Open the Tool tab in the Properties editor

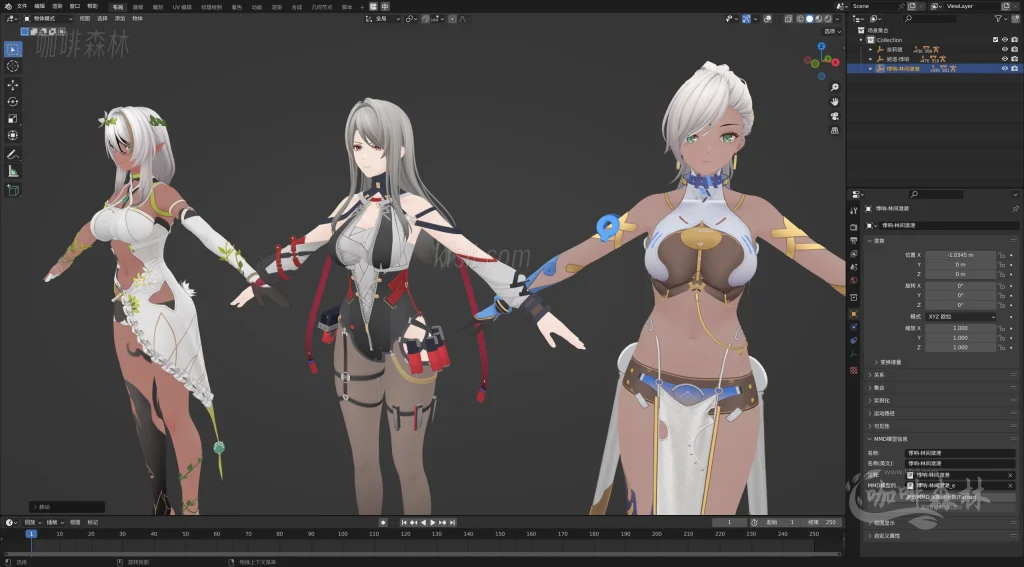[854, 210]
